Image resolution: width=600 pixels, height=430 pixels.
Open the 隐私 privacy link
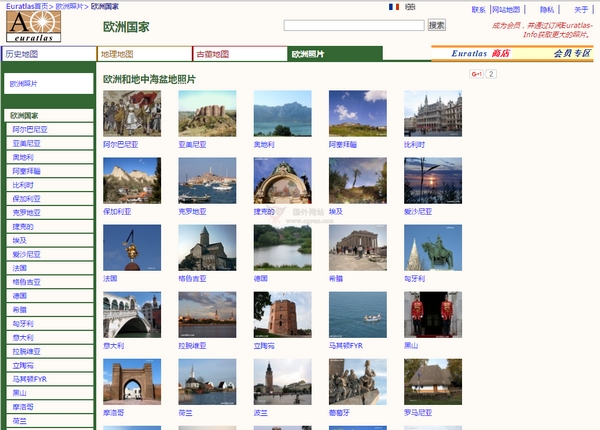click(x=547, y=10)
